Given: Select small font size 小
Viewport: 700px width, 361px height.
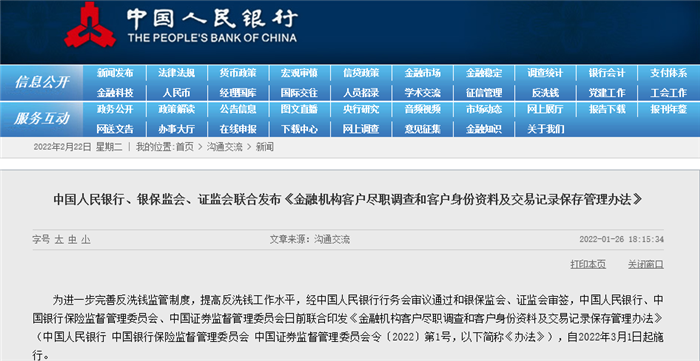Looking at the screenshot, I should pyautogui.click(x=85, y=240).
